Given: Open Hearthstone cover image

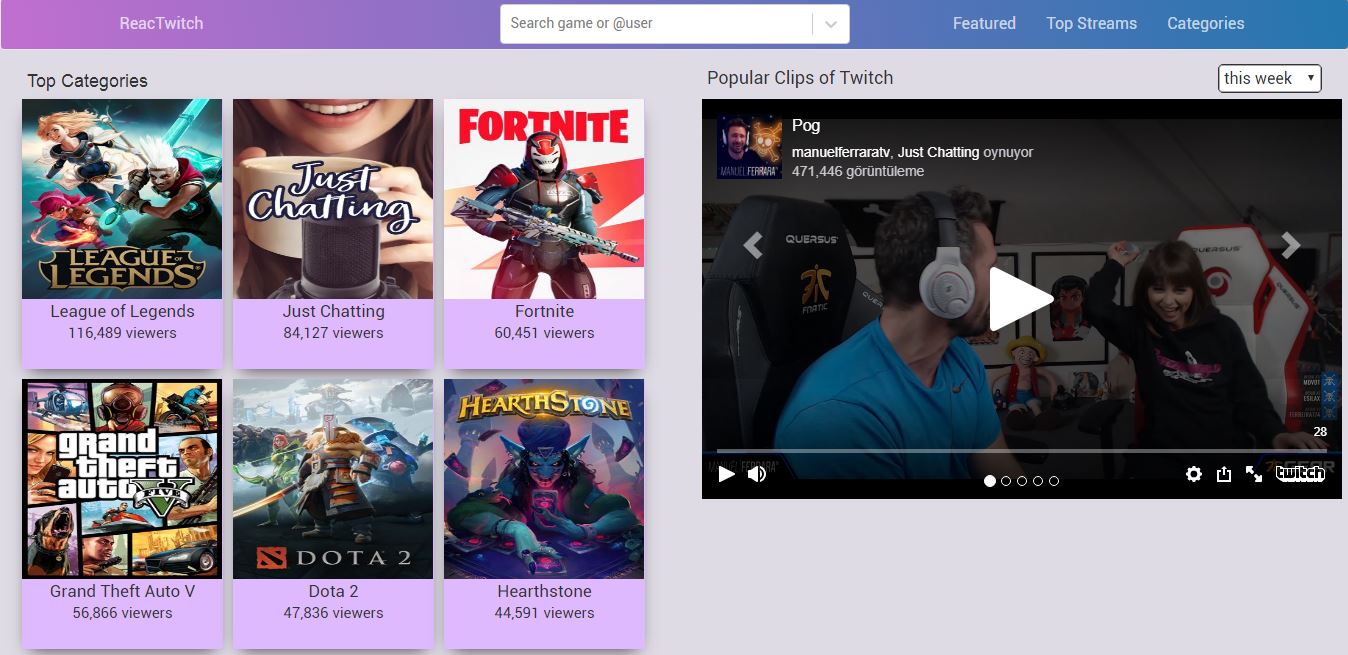Looking at the screenshot, I should point(544,479).
